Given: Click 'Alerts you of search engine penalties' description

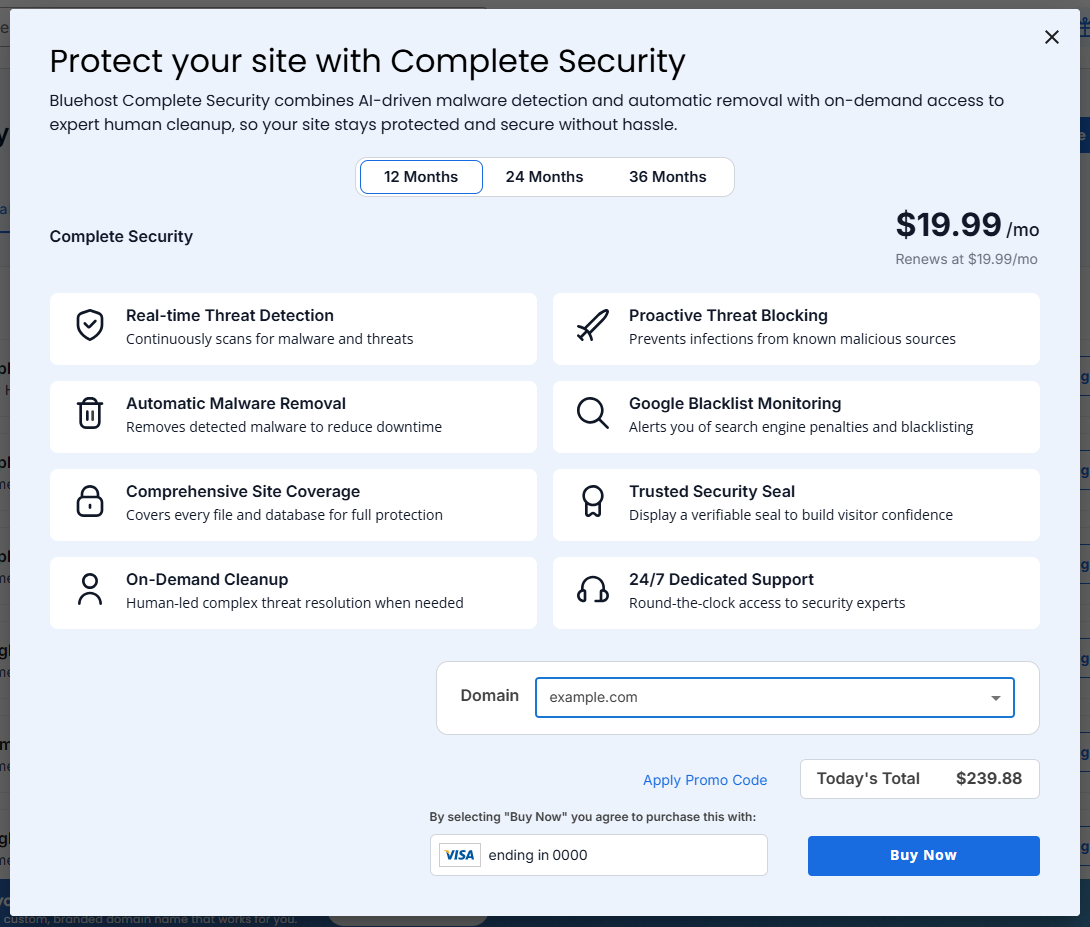Looking at the screenshot, I should click(801, 427).
